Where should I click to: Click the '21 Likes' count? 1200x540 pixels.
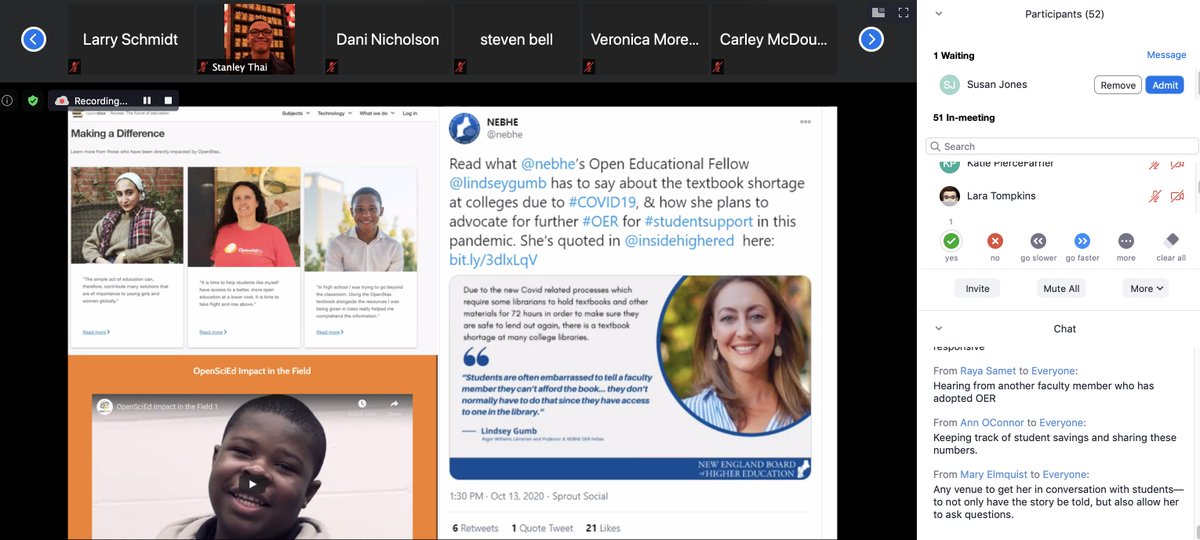603,527
